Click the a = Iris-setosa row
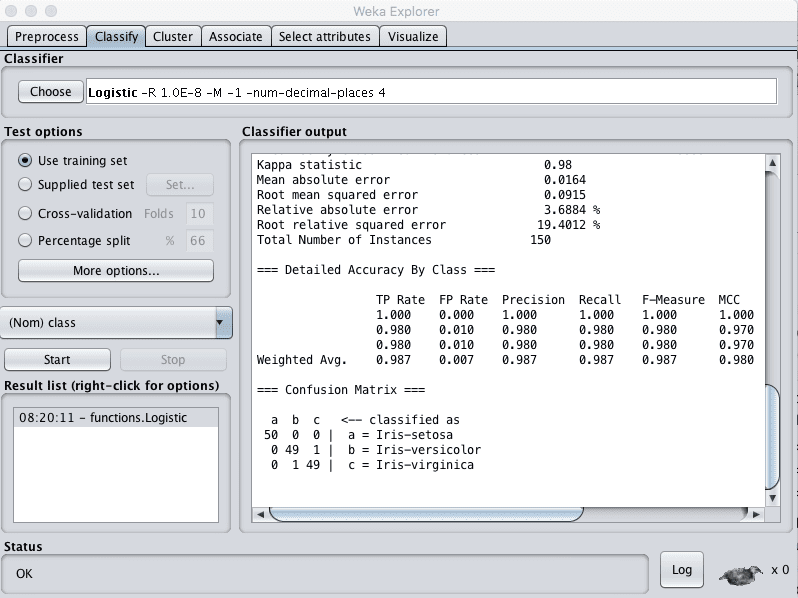This screenshot has width=798, height=598. pos(358,435)
